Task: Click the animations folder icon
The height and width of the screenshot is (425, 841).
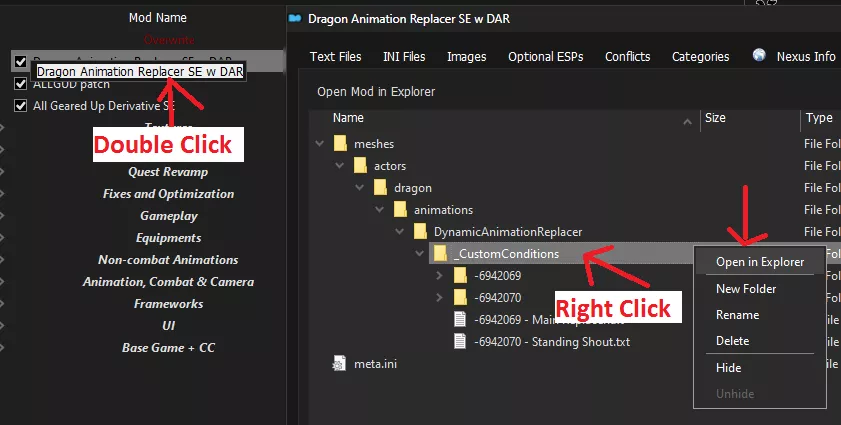Action: [400, 210]
